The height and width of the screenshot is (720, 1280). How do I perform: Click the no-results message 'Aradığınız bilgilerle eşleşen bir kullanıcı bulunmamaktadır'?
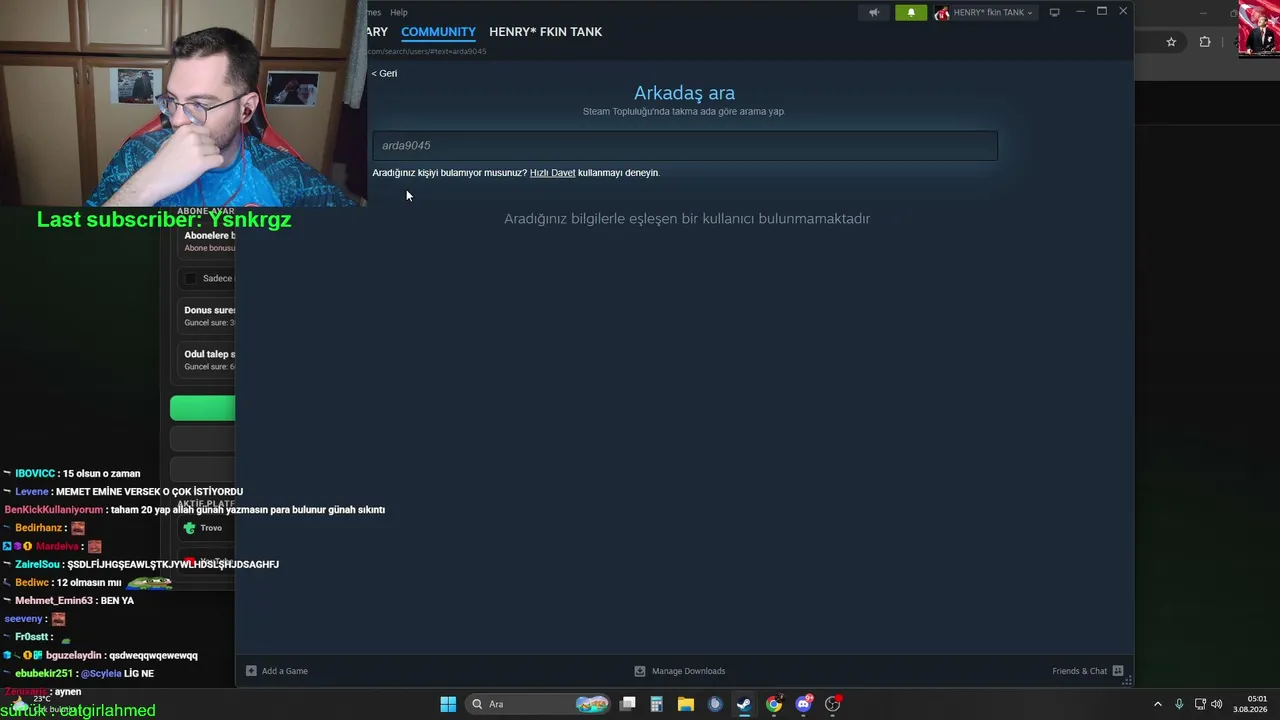click(687, 218)
